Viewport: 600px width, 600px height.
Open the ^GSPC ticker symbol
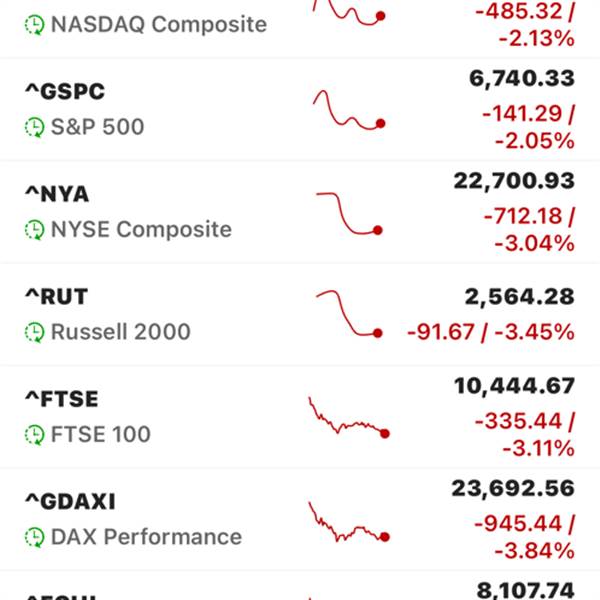click(x=65, y=92)
